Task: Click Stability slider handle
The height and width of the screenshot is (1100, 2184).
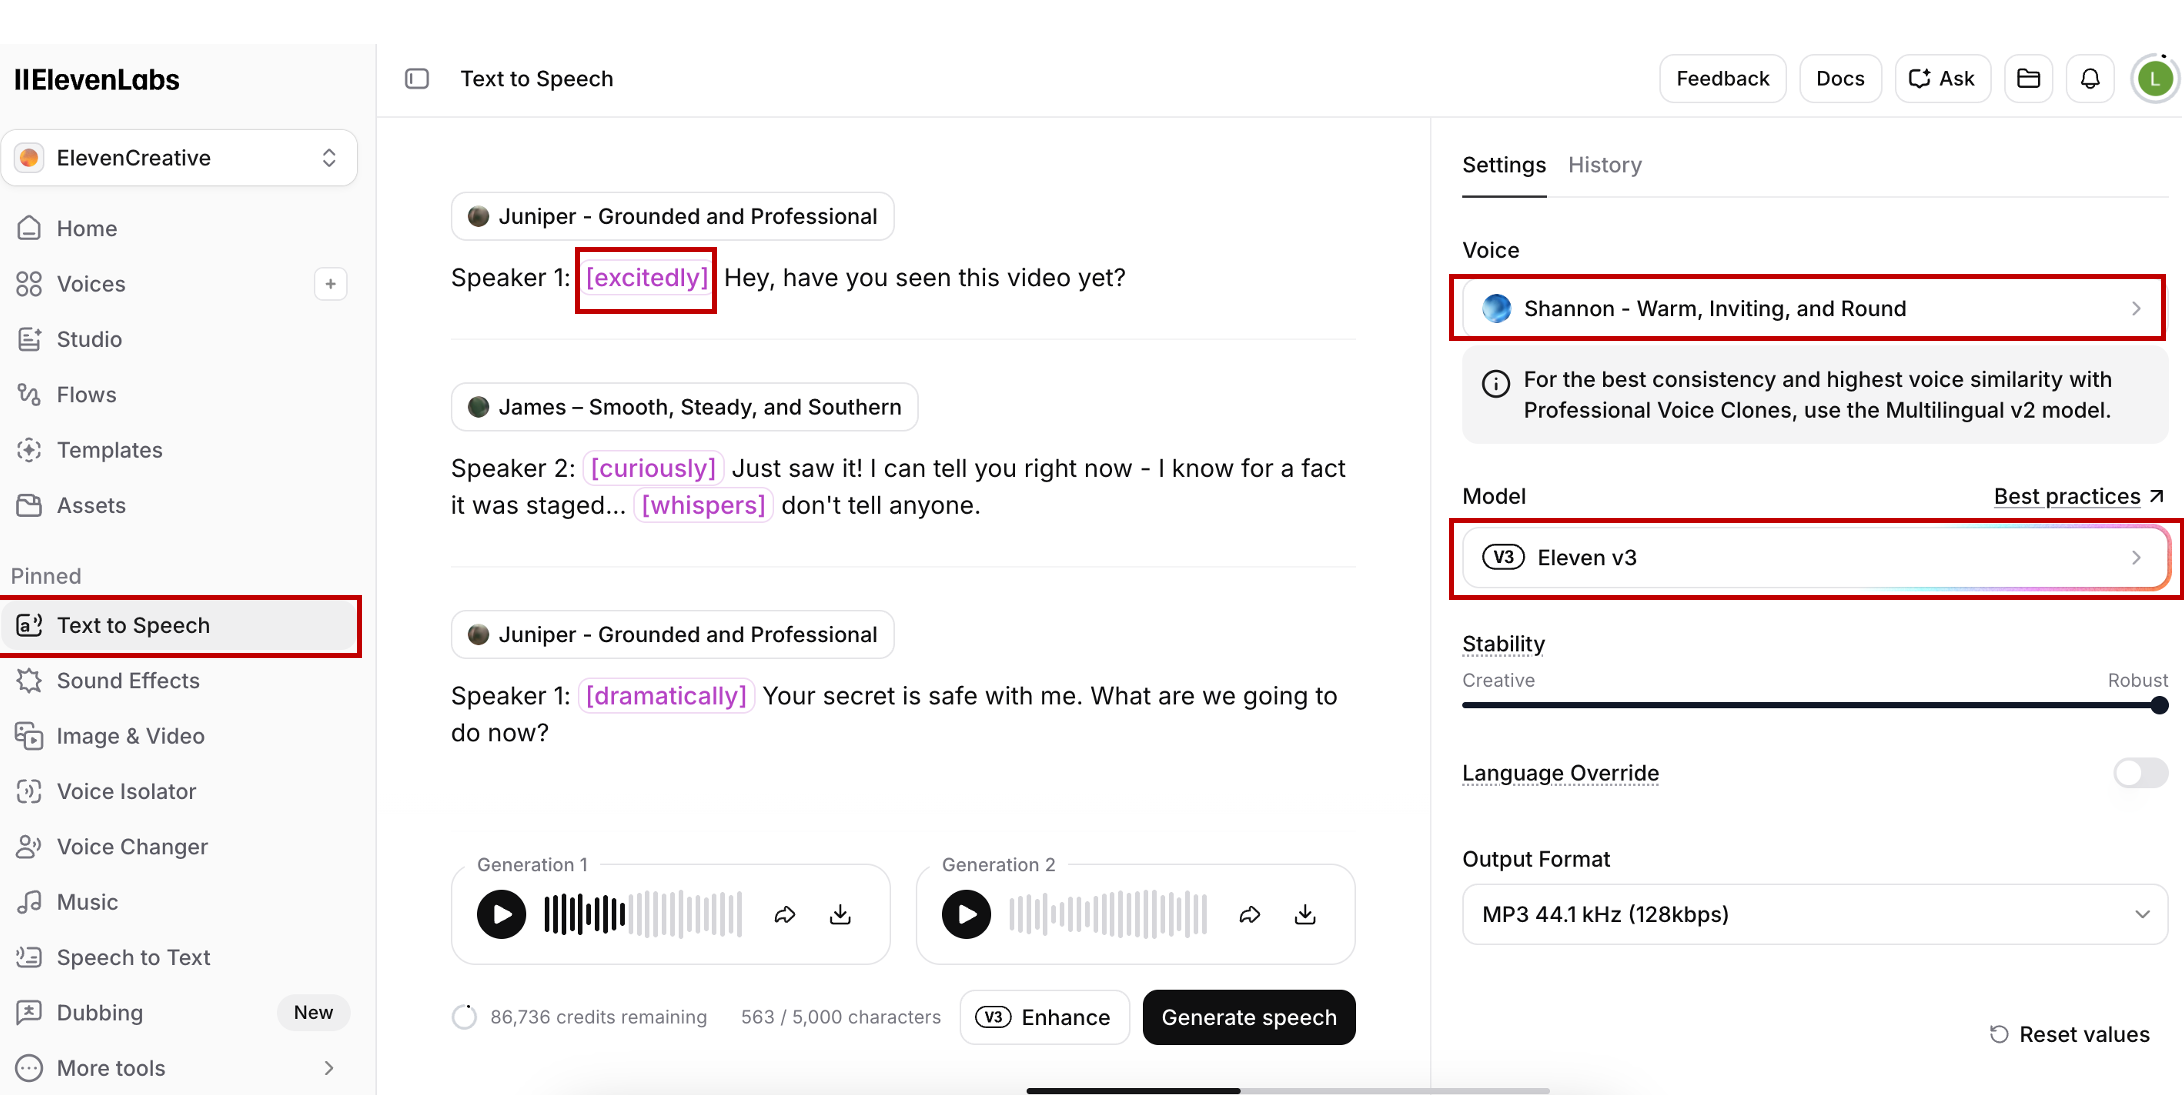Action: coord(2159,706)
